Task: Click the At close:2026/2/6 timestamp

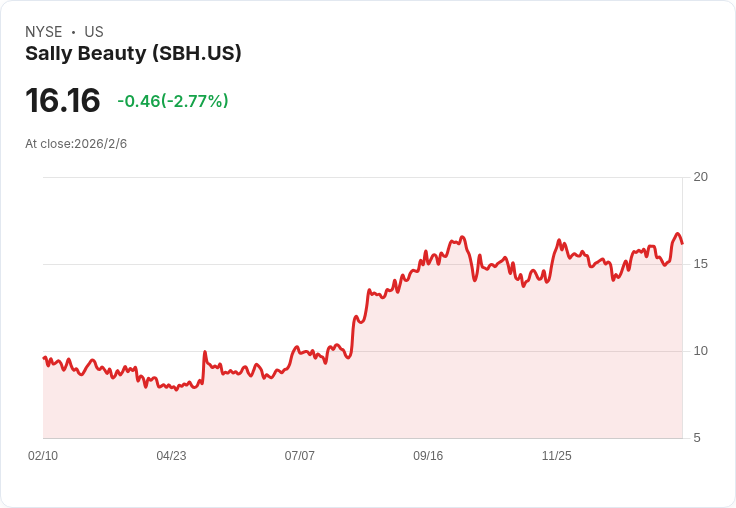Action: [x=76, y=144]
